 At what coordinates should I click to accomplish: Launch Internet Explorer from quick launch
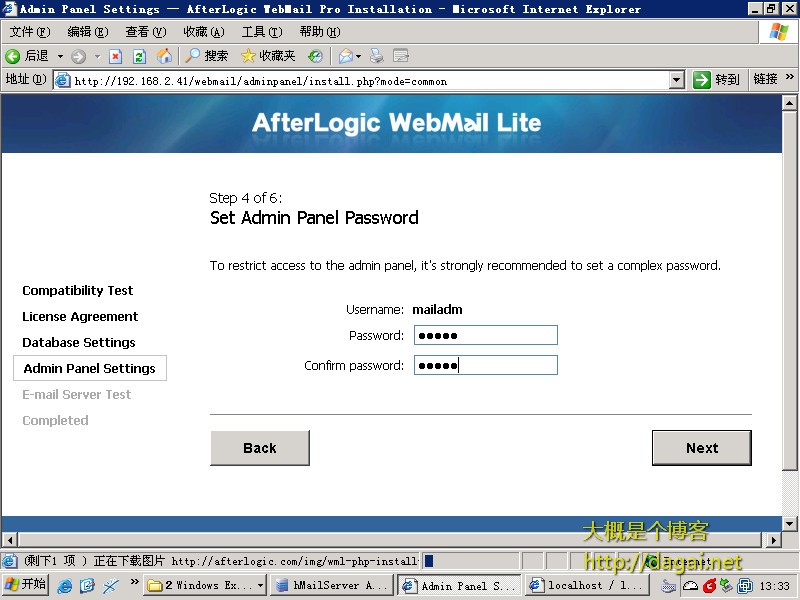point(64,585)
